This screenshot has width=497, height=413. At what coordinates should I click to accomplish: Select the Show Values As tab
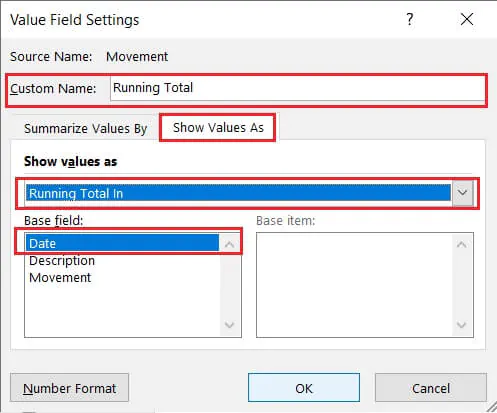point(218,128)
